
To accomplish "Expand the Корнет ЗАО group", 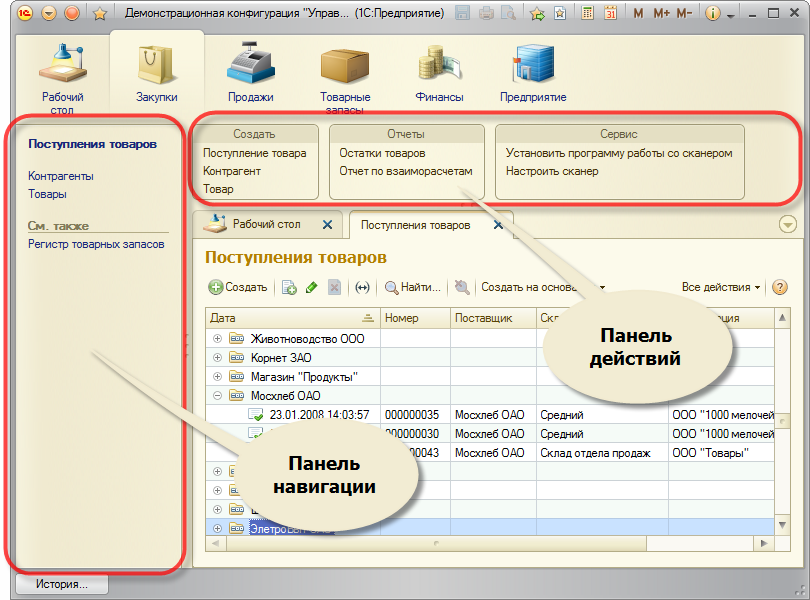I will [x=217, y=358].
